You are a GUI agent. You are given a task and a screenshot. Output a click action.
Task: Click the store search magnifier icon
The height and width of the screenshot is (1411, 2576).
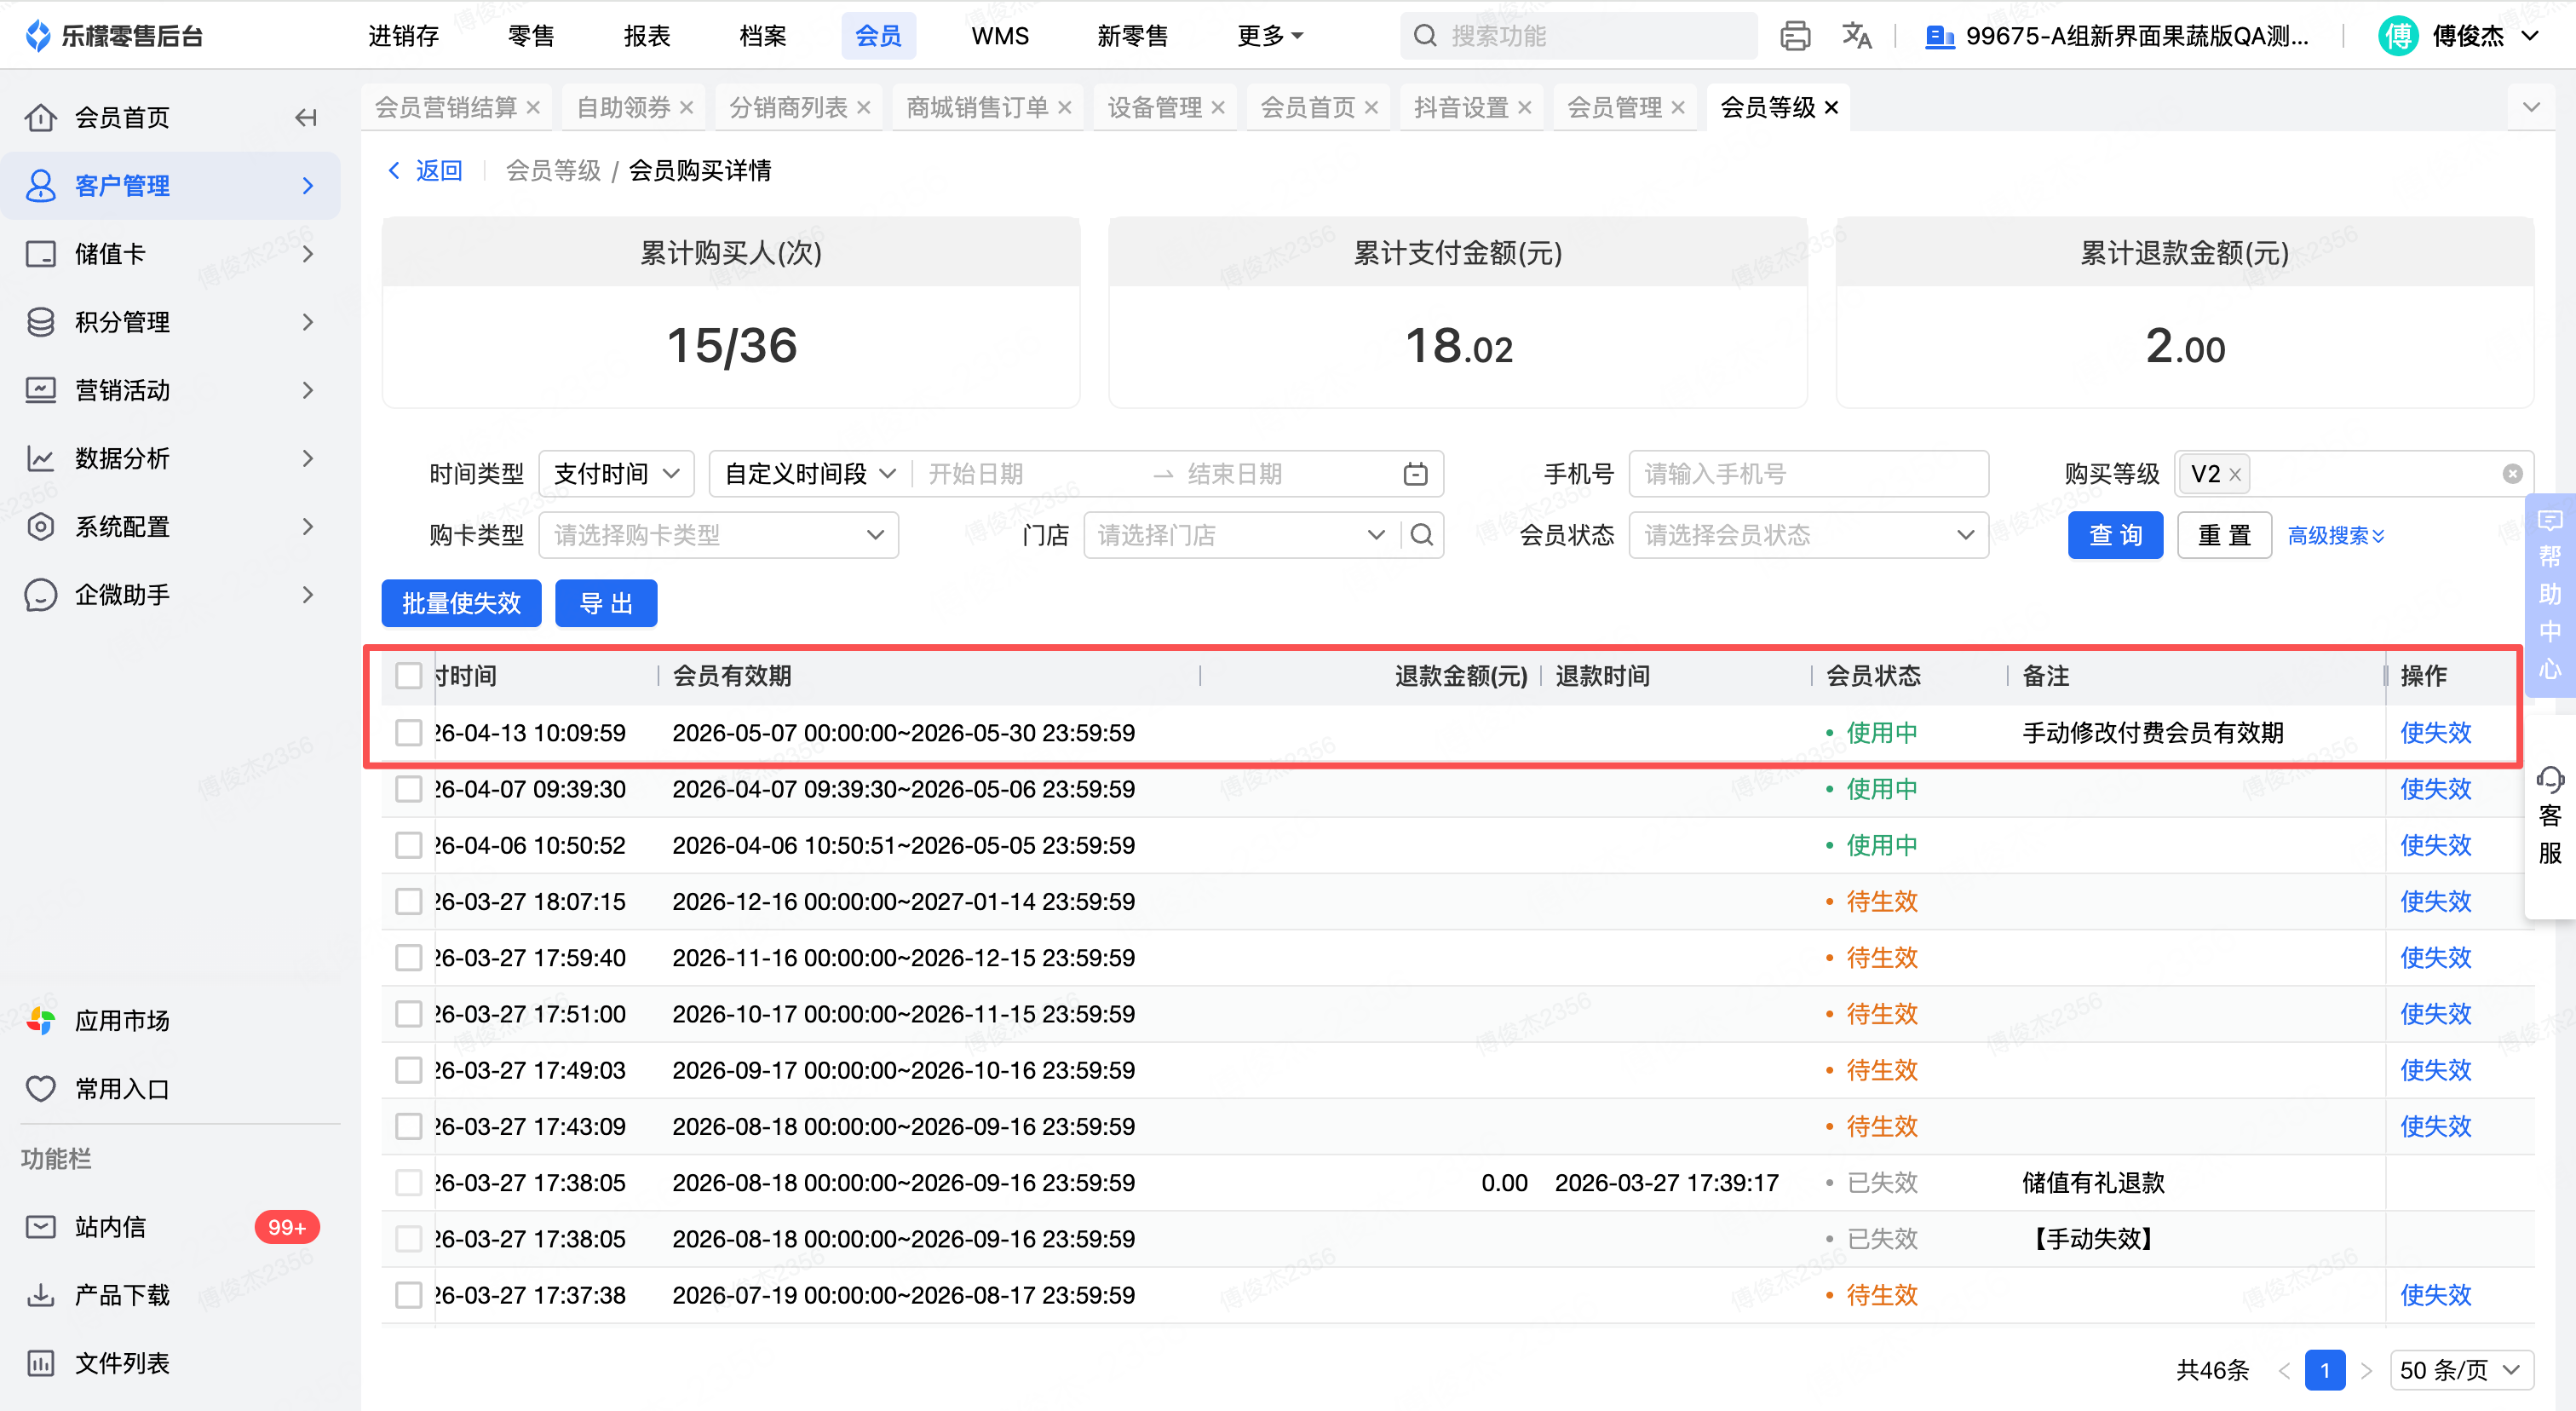(x=1421, y=535)
